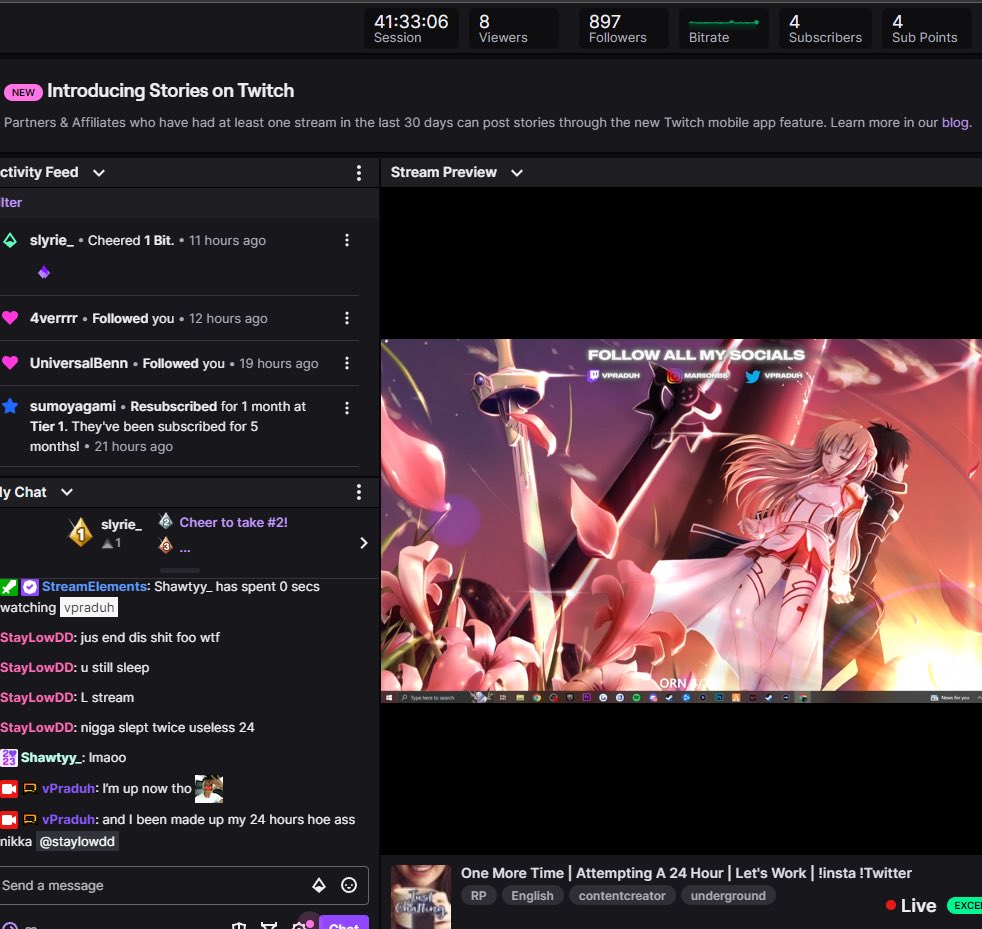Click the stream preview video
982x929 pixels.
pyautogui.click(x=681, y=521)
